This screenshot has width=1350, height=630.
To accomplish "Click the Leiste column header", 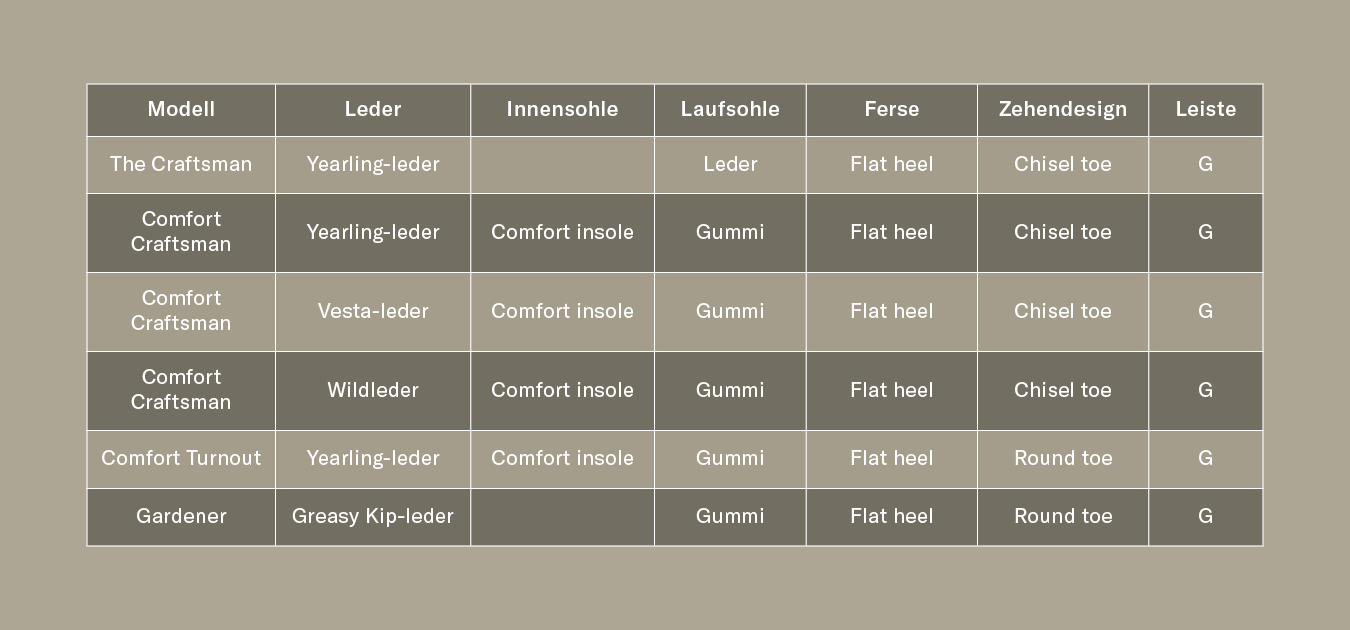I will click(x=1205, y=109).
